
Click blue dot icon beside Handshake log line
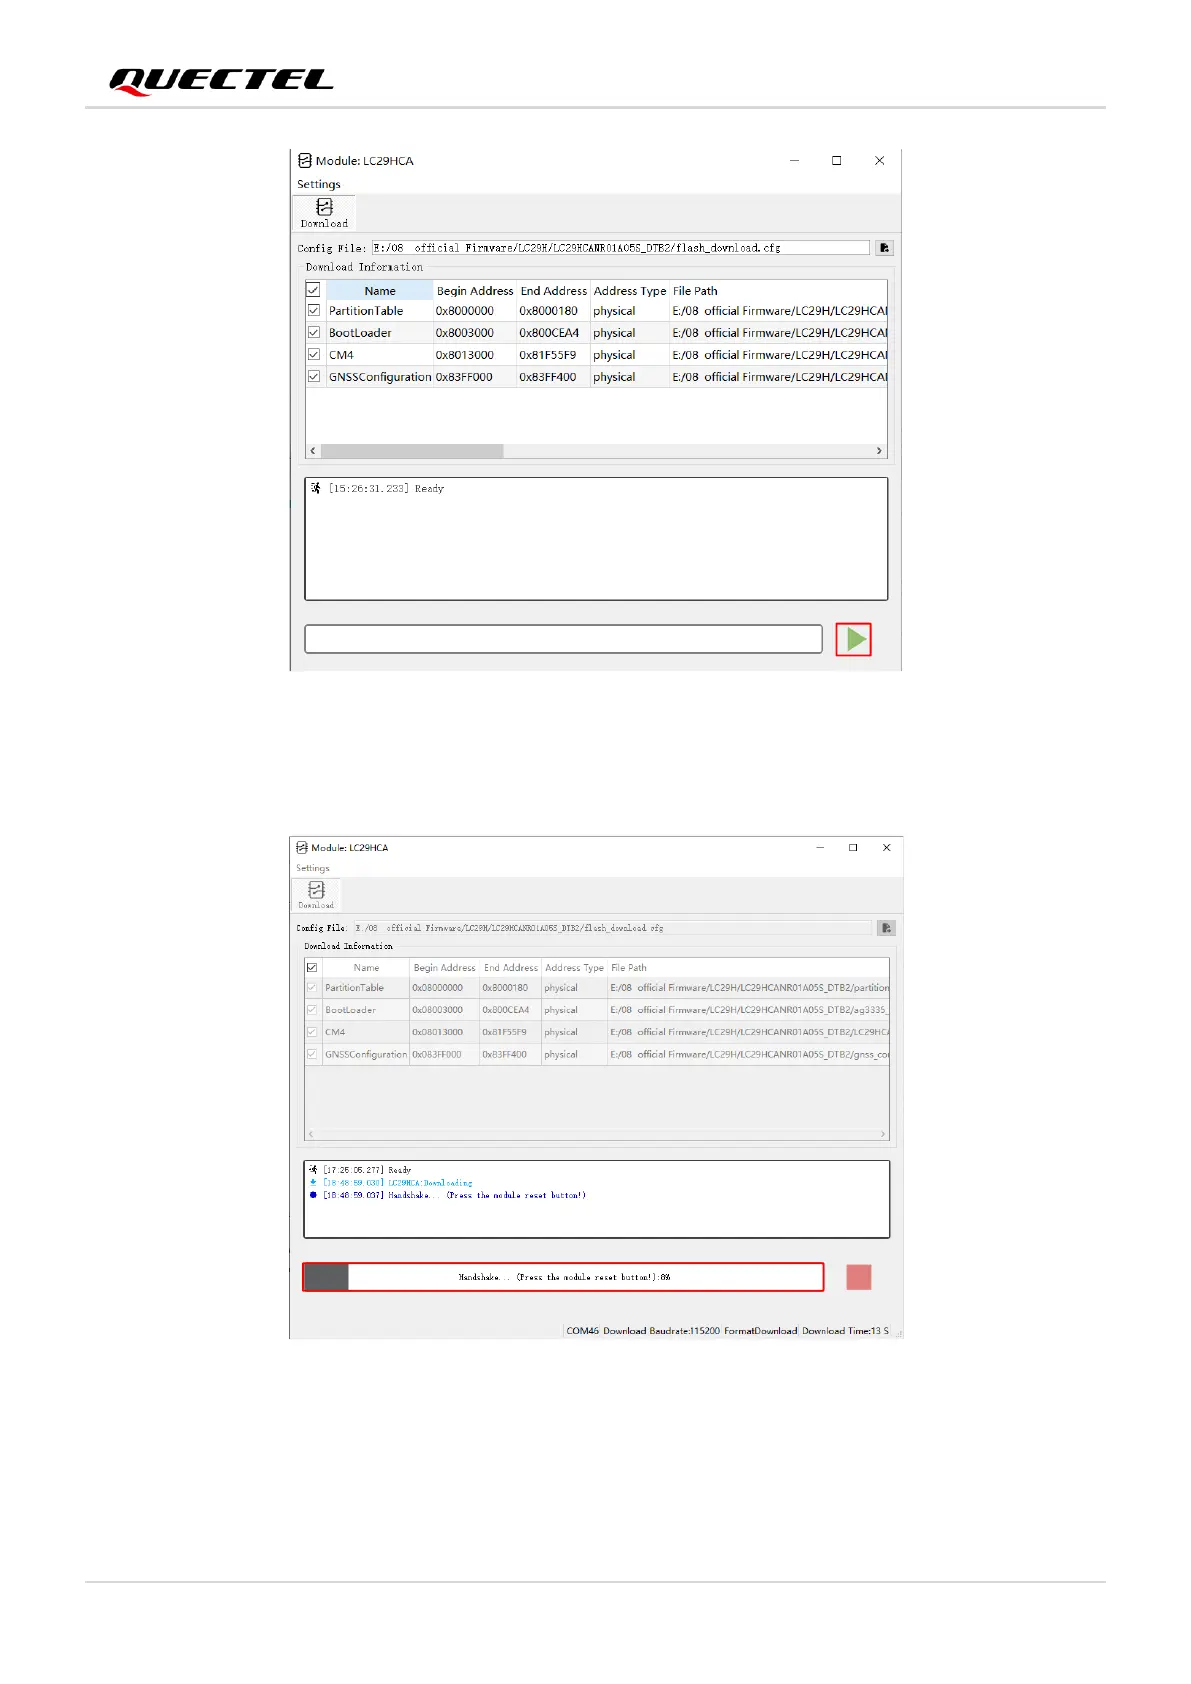[313, 1195]
